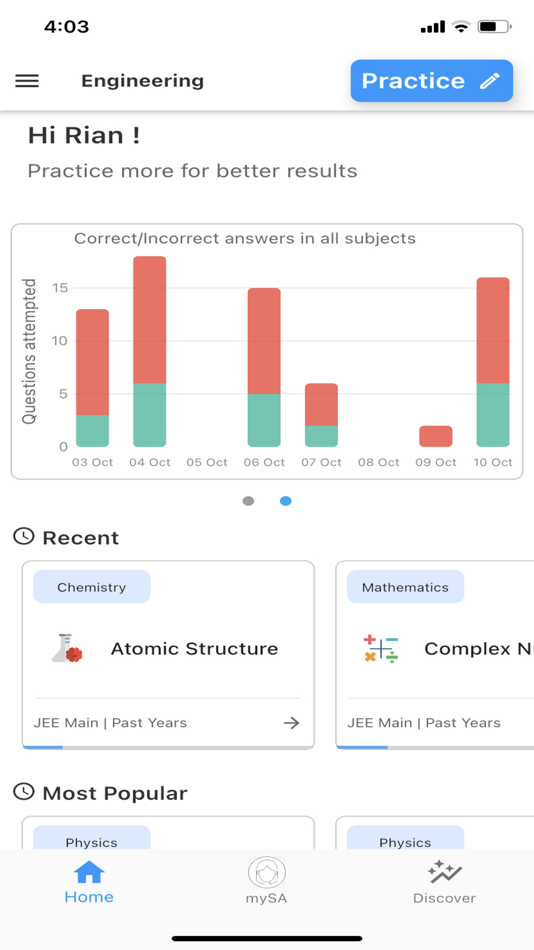The image size is (534, 950).
Task: Go to the Home tab
Action: 89,883
